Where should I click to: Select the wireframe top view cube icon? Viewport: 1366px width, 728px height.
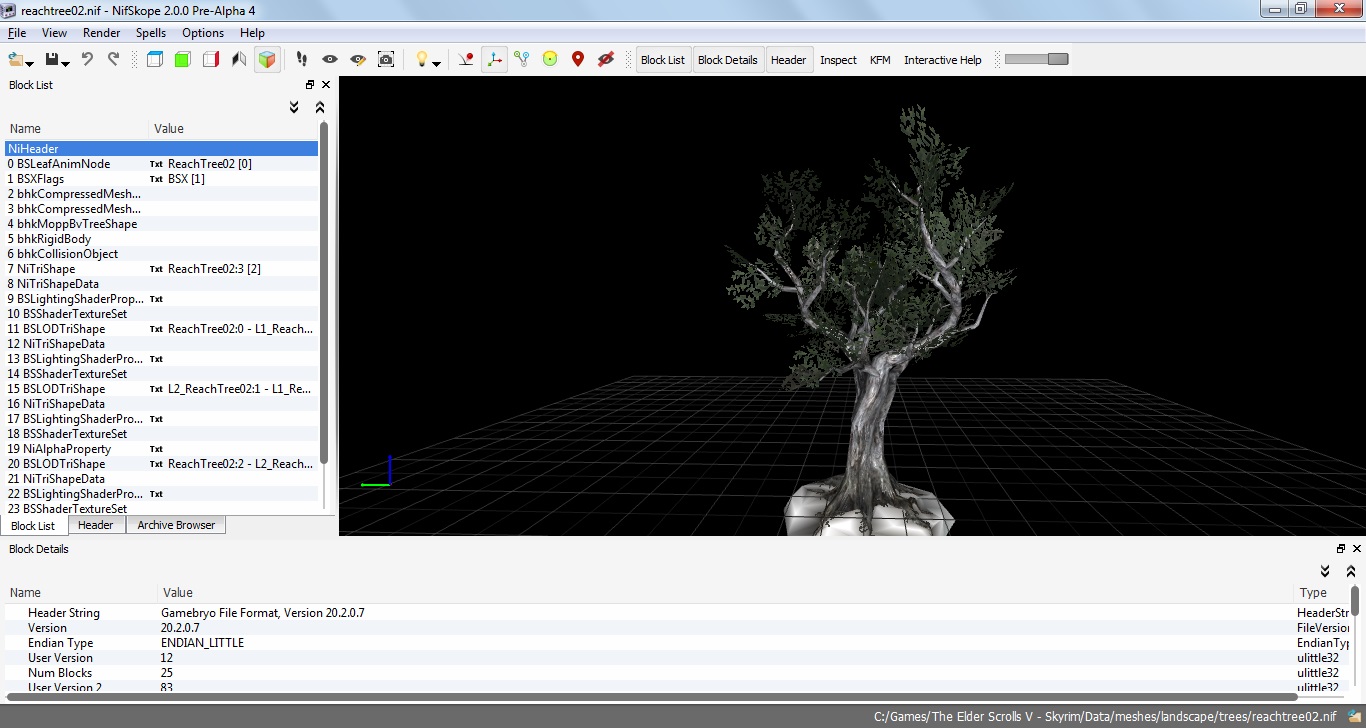[x=155, y=60]
